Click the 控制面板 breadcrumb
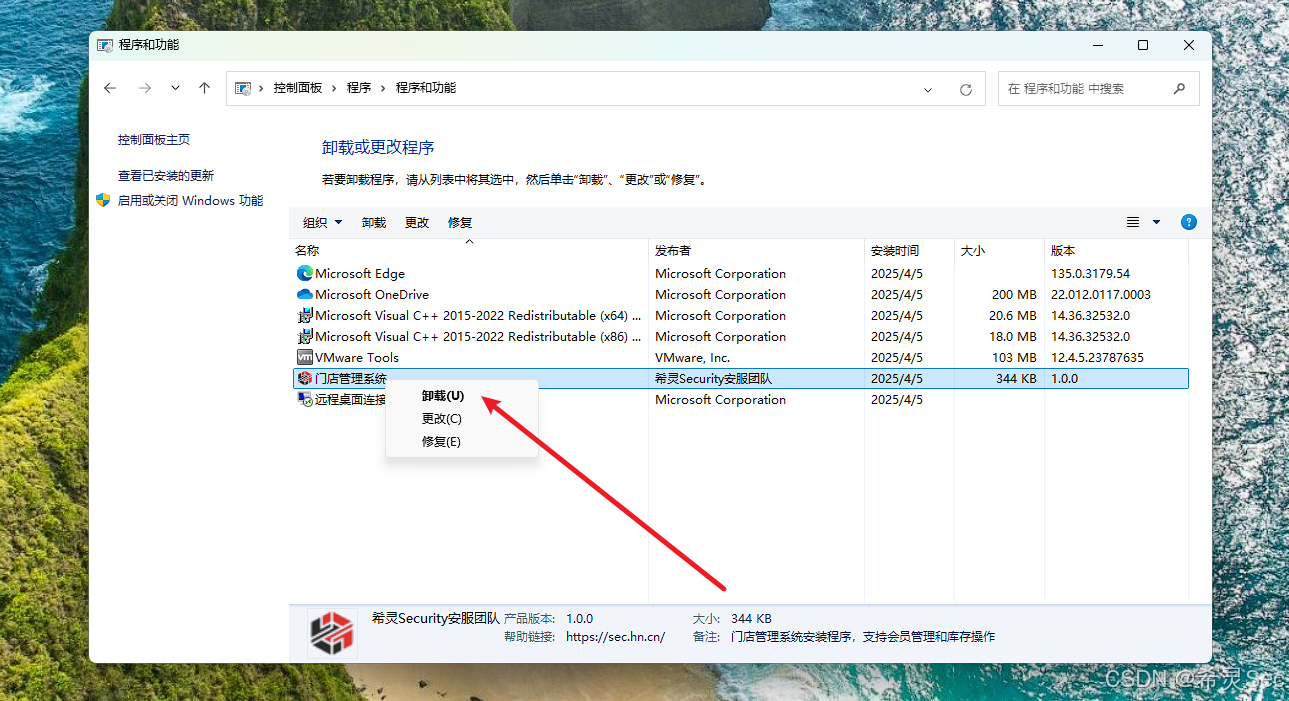Screen dimensions: 1289x701 point(298,88)
